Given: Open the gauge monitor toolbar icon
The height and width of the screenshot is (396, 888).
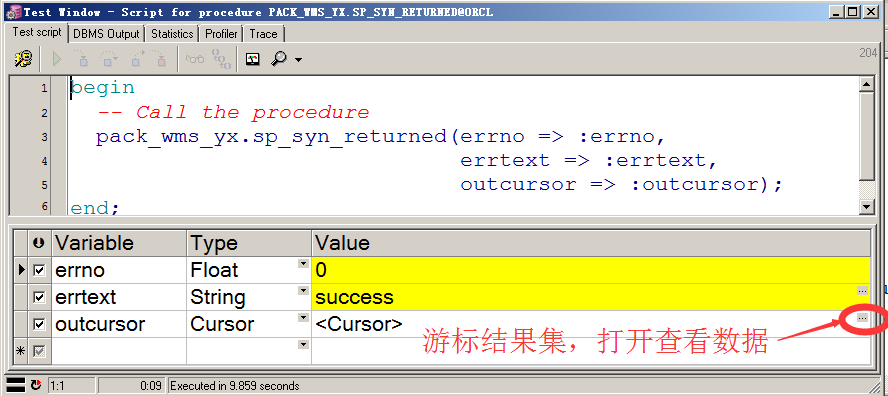Looking at the screenshot, I should pos(253,59).
